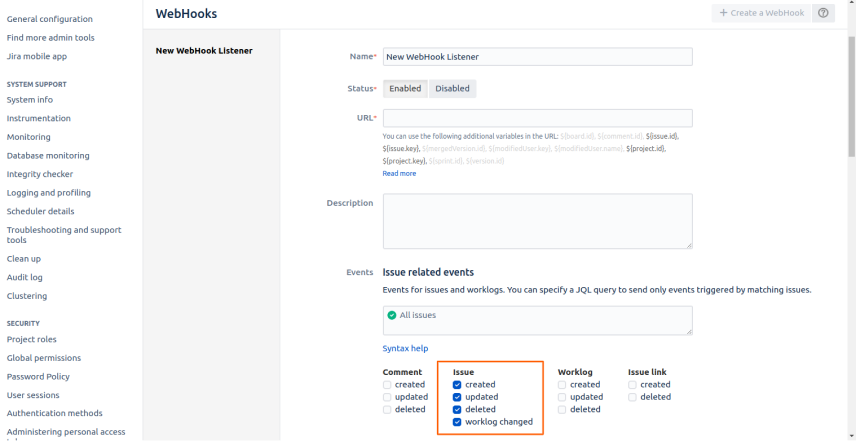The height and width of the screenshot is (441, 856).
Task: Open Jira mobile app settings
Action: pyautogui.click(x=37, y=56)
